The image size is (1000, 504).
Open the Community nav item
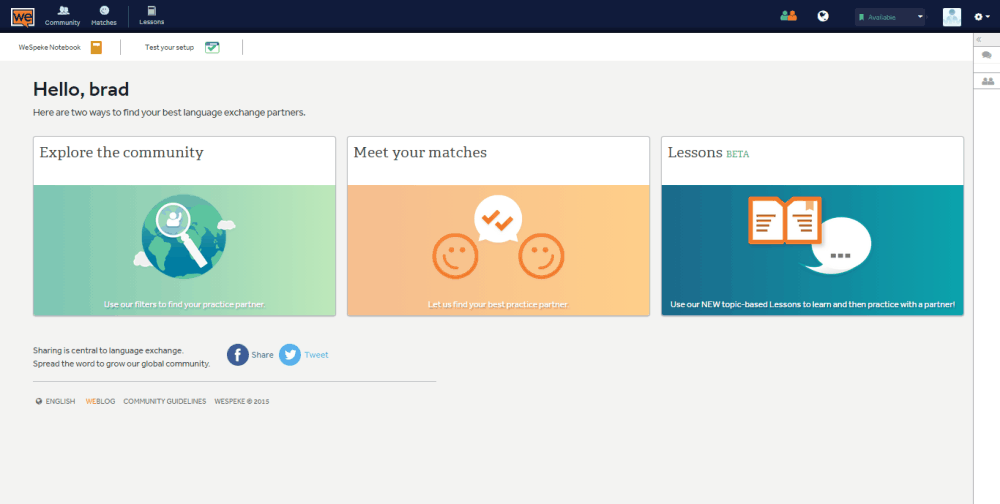tap(62, 16)
